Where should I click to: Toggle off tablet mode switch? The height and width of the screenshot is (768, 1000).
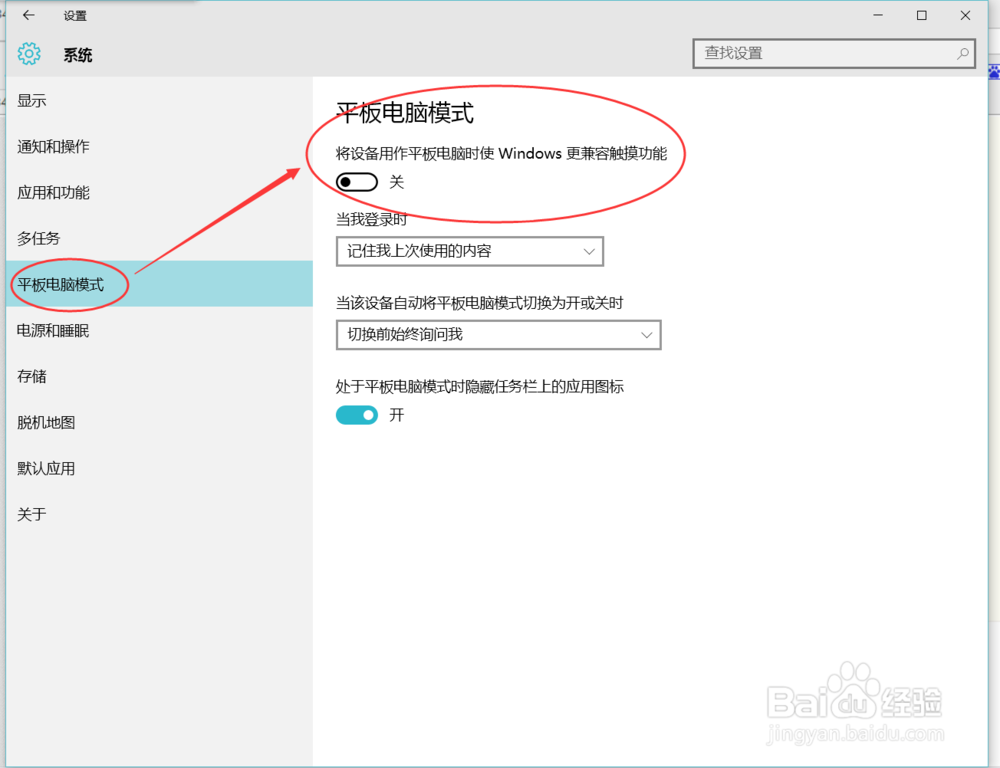pos(356,182)
